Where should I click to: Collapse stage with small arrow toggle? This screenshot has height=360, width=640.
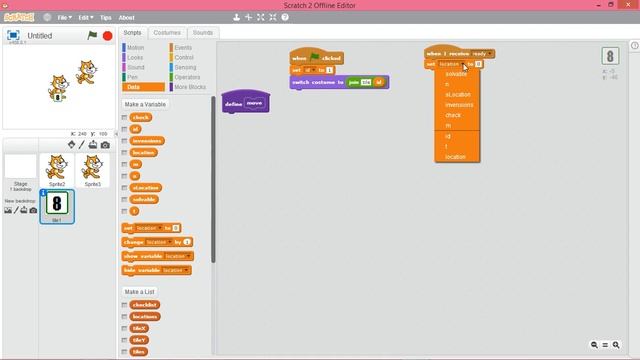(x=116, y=134)
